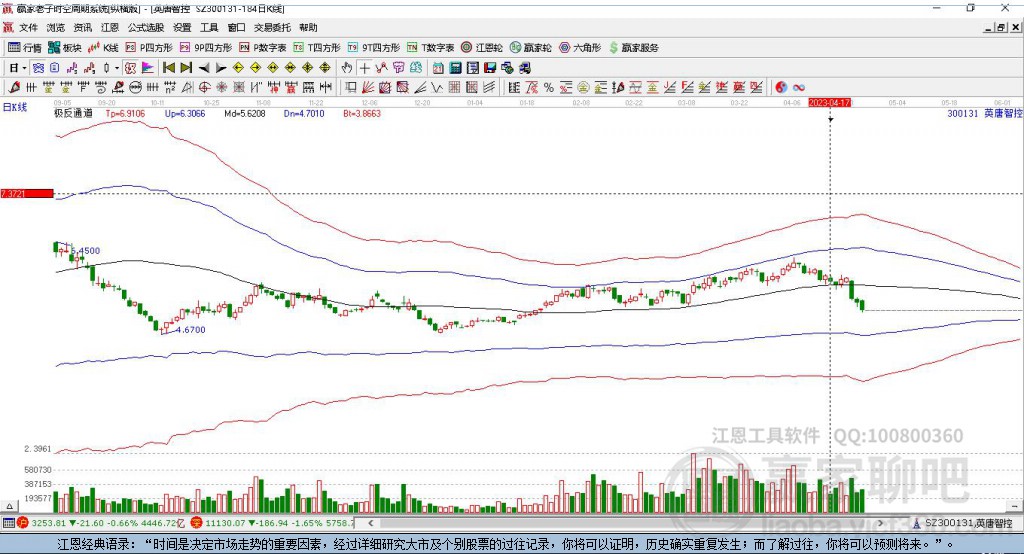Open 赢家服务 service link
Viewport: 1024px width, 554px height.
coord(633,48)
